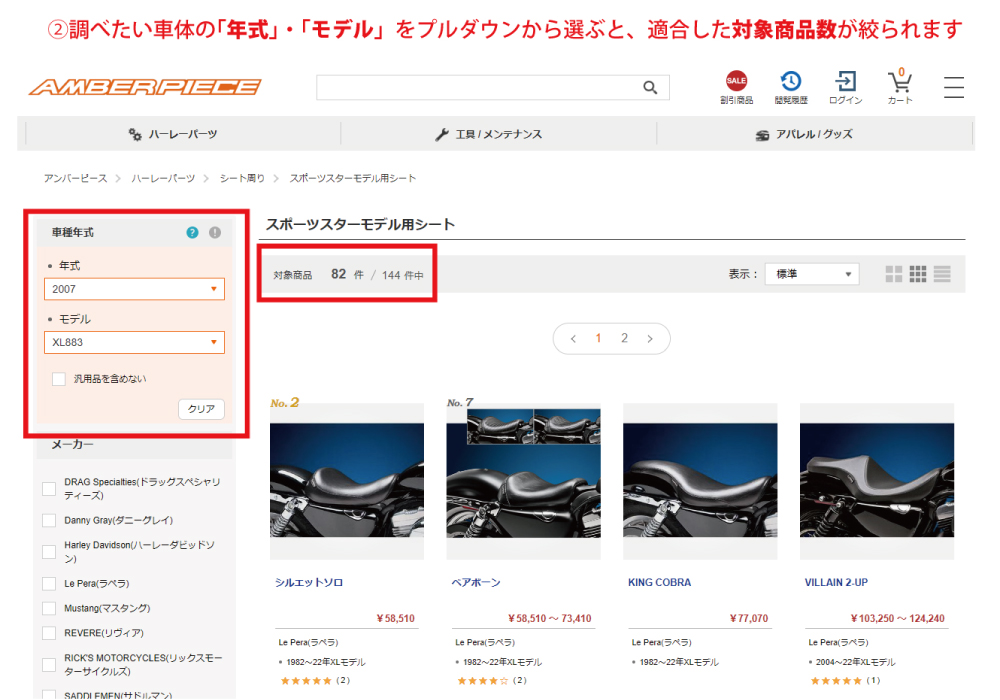The height and width of the screenshot is (700, 1000).
Task: Click スポーツスターモデル用シート breadcrumb text
Action: pos(353,179)
